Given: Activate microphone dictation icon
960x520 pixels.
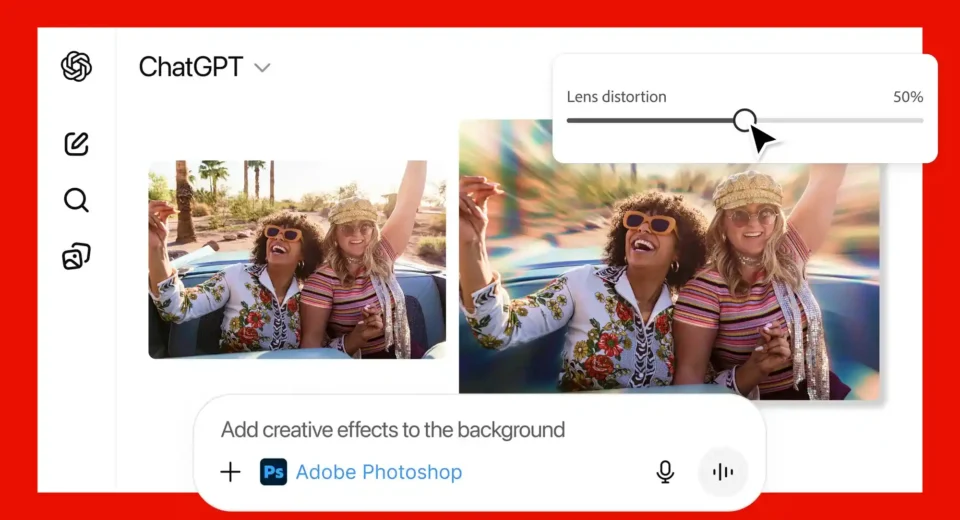Looking at the screenshot, I should coord(665,472).
